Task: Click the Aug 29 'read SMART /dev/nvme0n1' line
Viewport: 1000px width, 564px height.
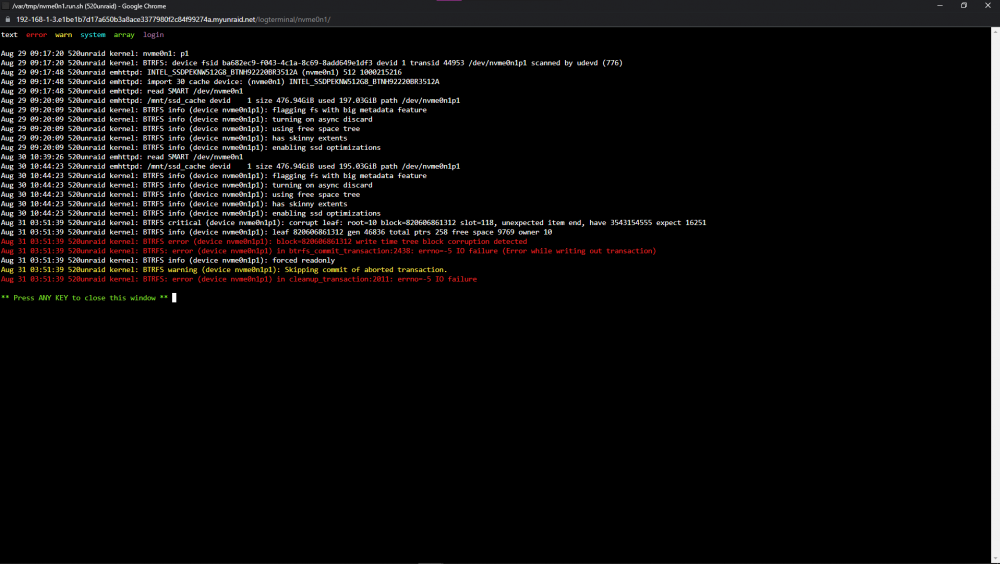Action: coord(122,91)
